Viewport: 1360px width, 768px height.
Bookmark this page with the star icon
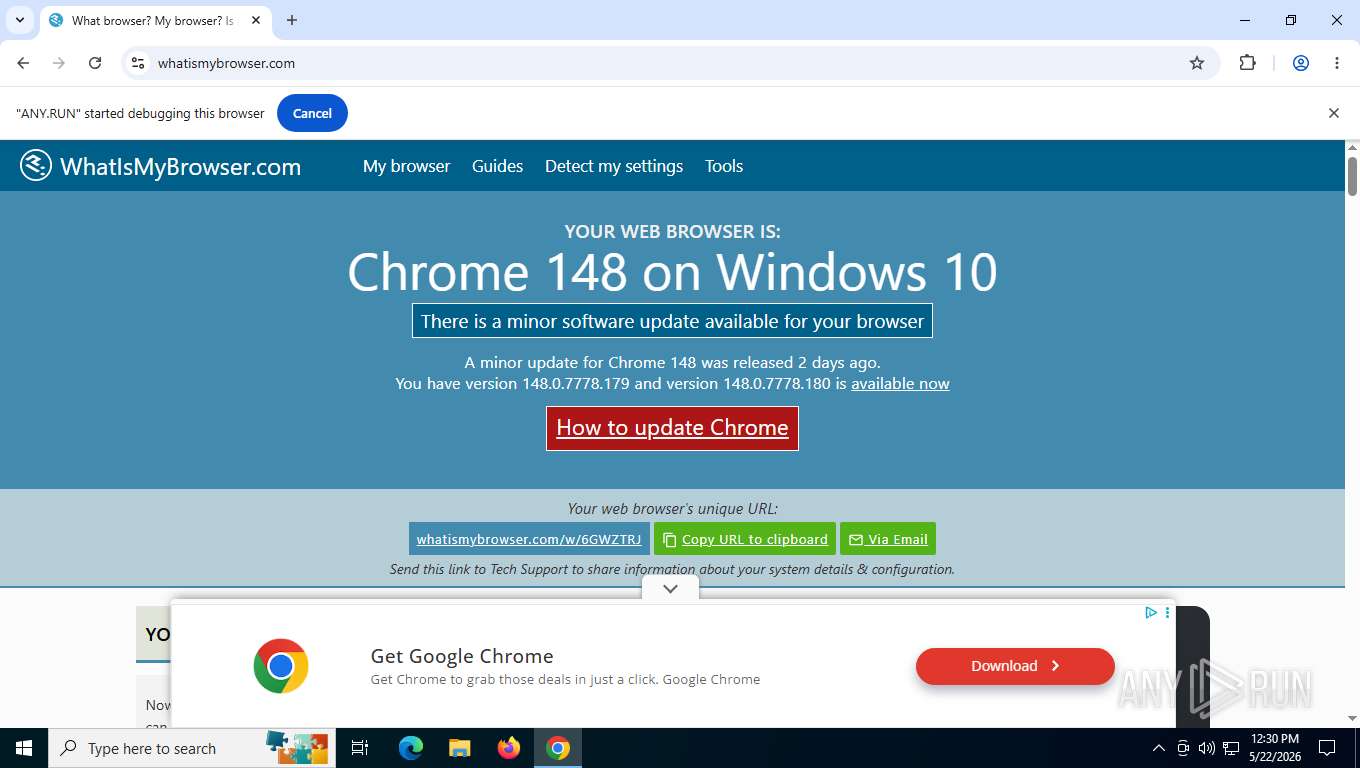click(1197, 63)
